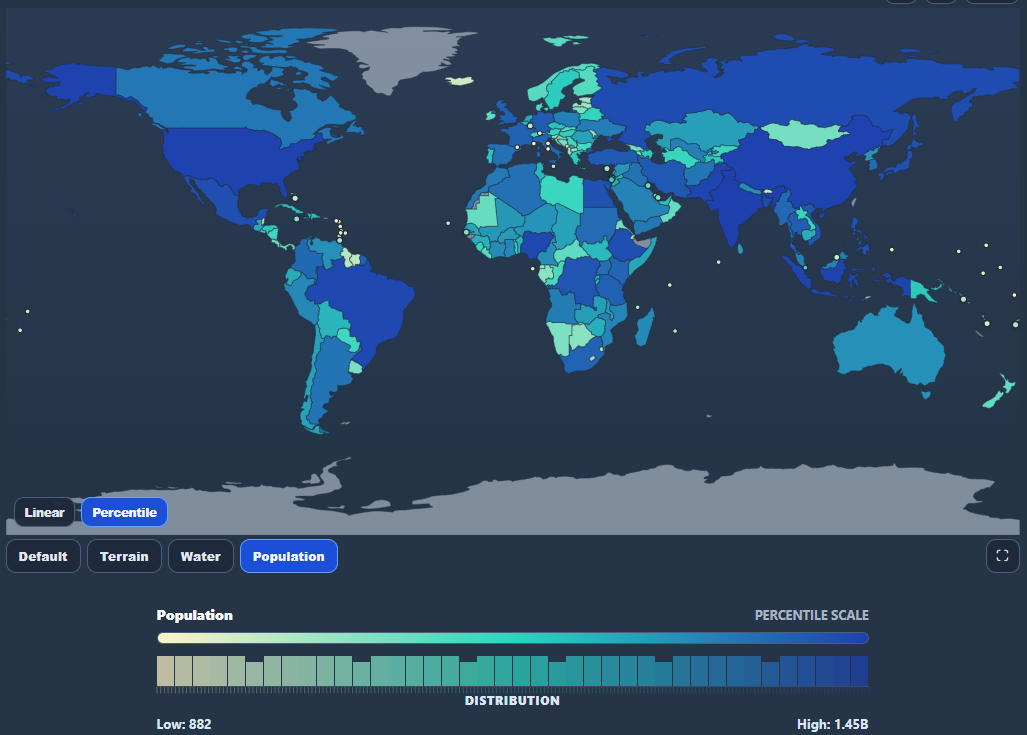Click New Zealand on the map
The image size is (1027, 735).
click(x=998, y=392)
